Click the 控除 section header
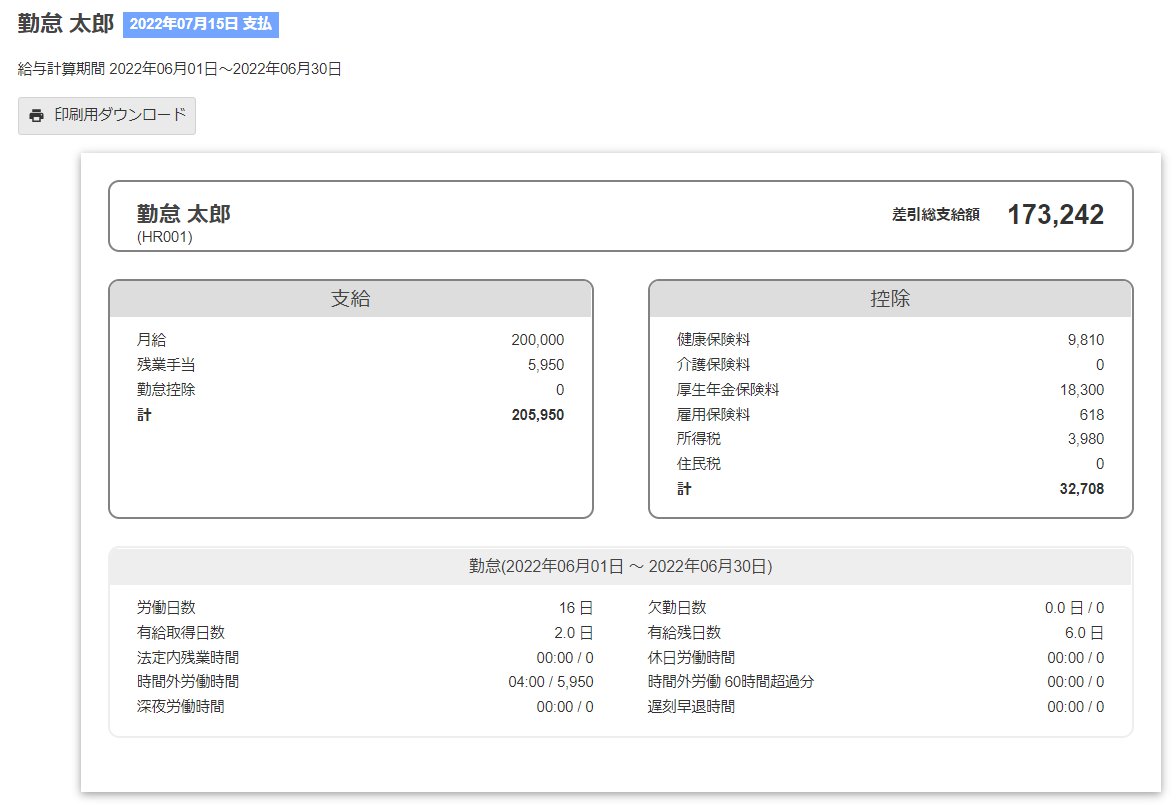Viewport: 1176px width, 805px height. [x=890, y=299]
